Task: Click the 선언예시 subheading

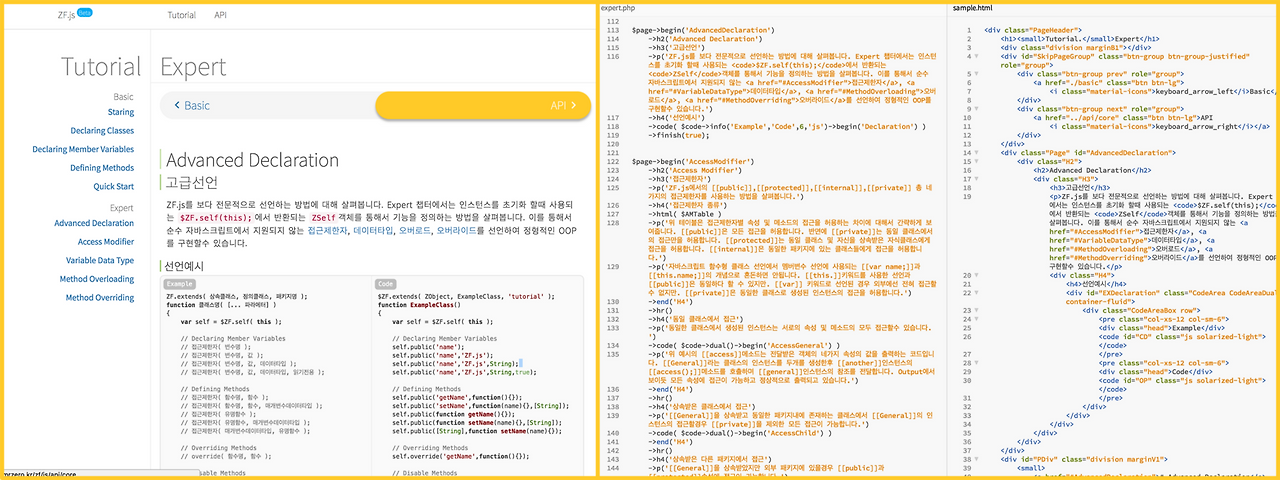Action: tap(183, 266)
